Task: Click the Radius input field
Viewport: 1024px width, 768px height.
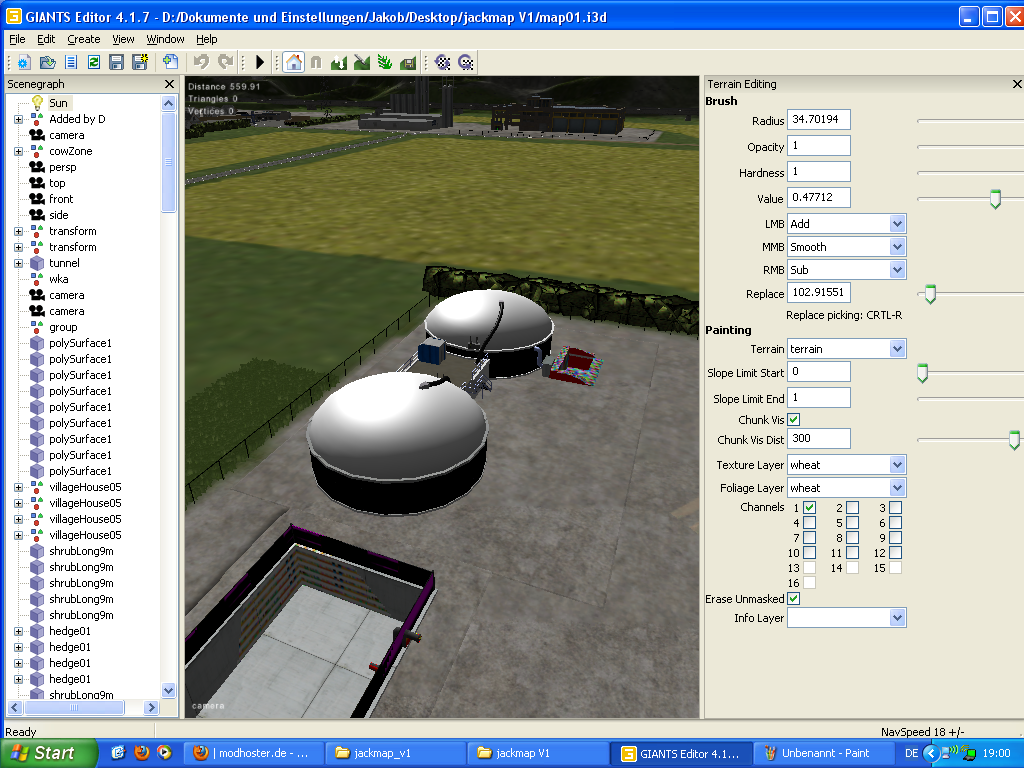Action: [819, 120]
